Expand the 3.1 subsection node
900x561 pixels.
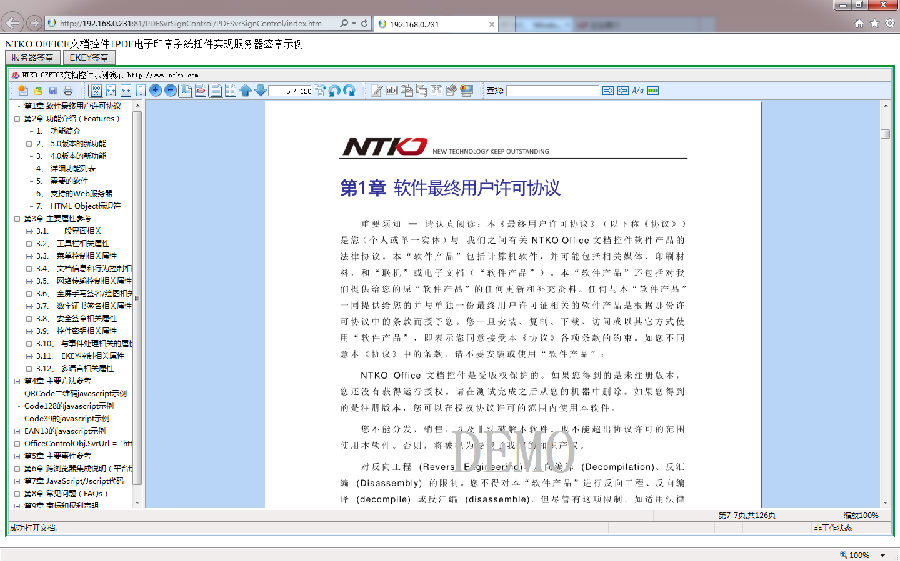29,231
